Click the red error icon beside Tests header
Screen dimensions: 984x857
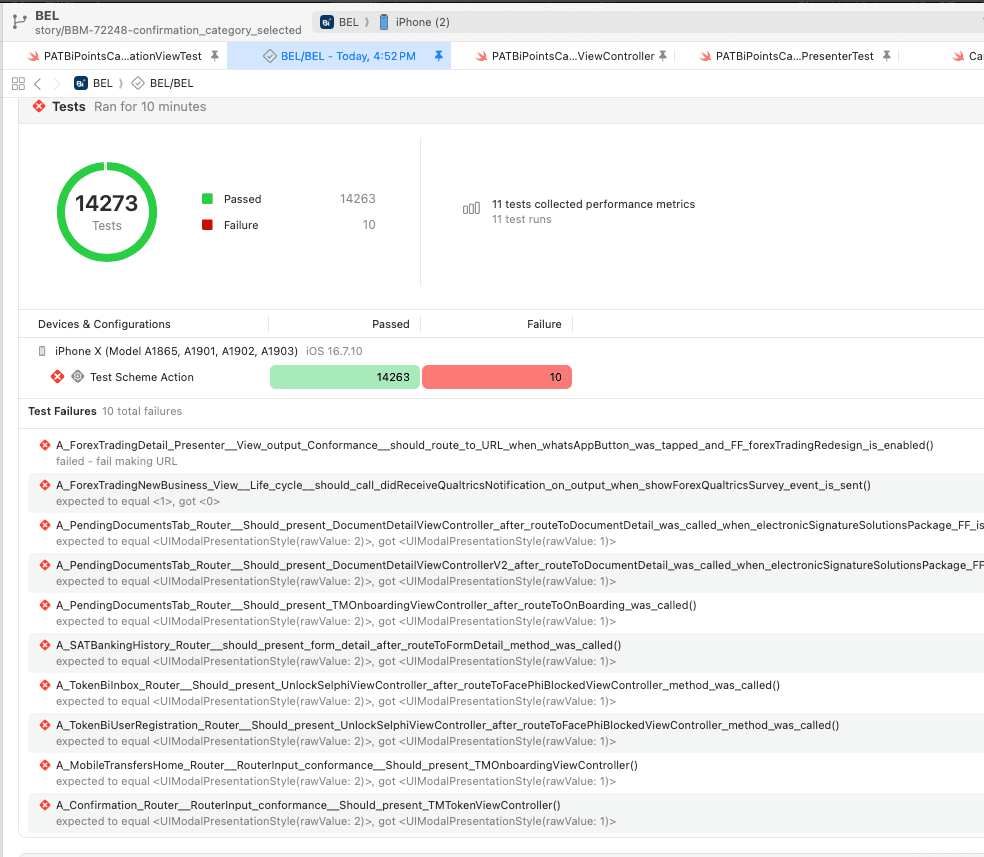click(39, 106)
